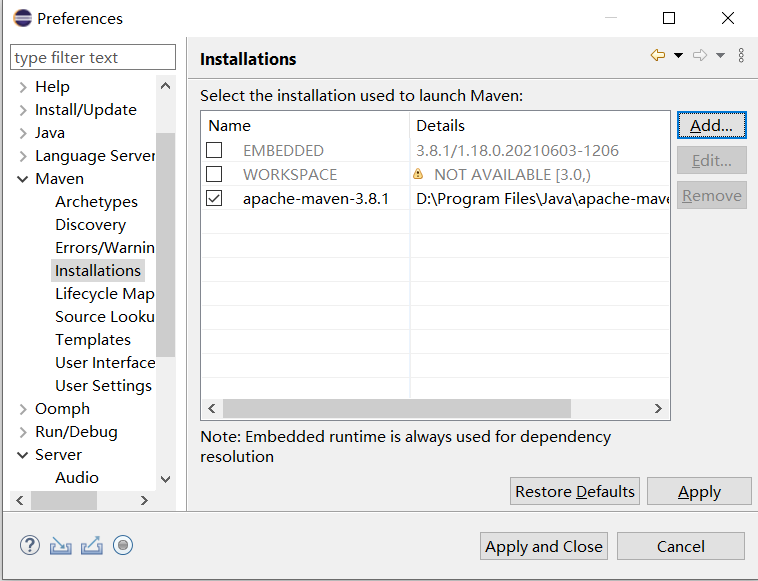Click the warning icon beside NOT AVAILABLE
This screenshot has width=758, height=581.
click(x=418, y=174)
